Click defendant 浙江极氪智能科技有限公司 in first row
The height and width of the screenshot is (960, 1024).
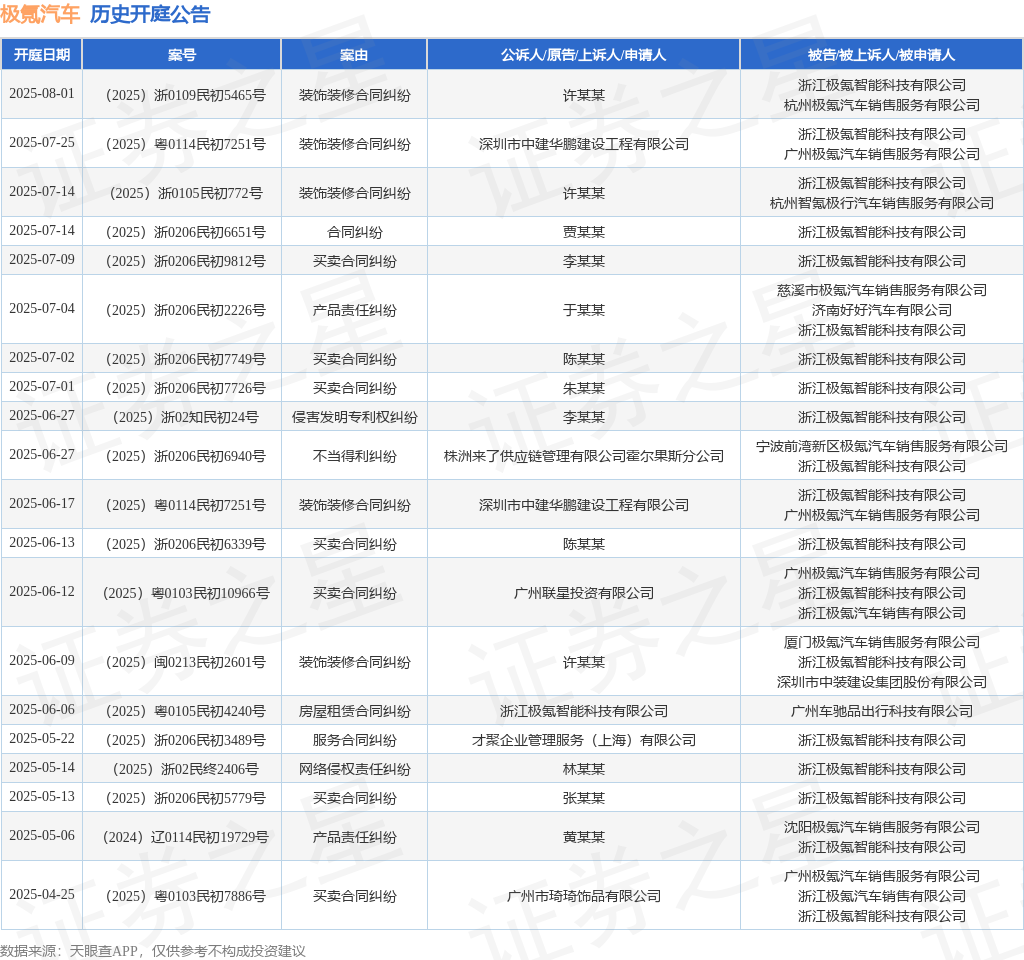tap(881, 87)
